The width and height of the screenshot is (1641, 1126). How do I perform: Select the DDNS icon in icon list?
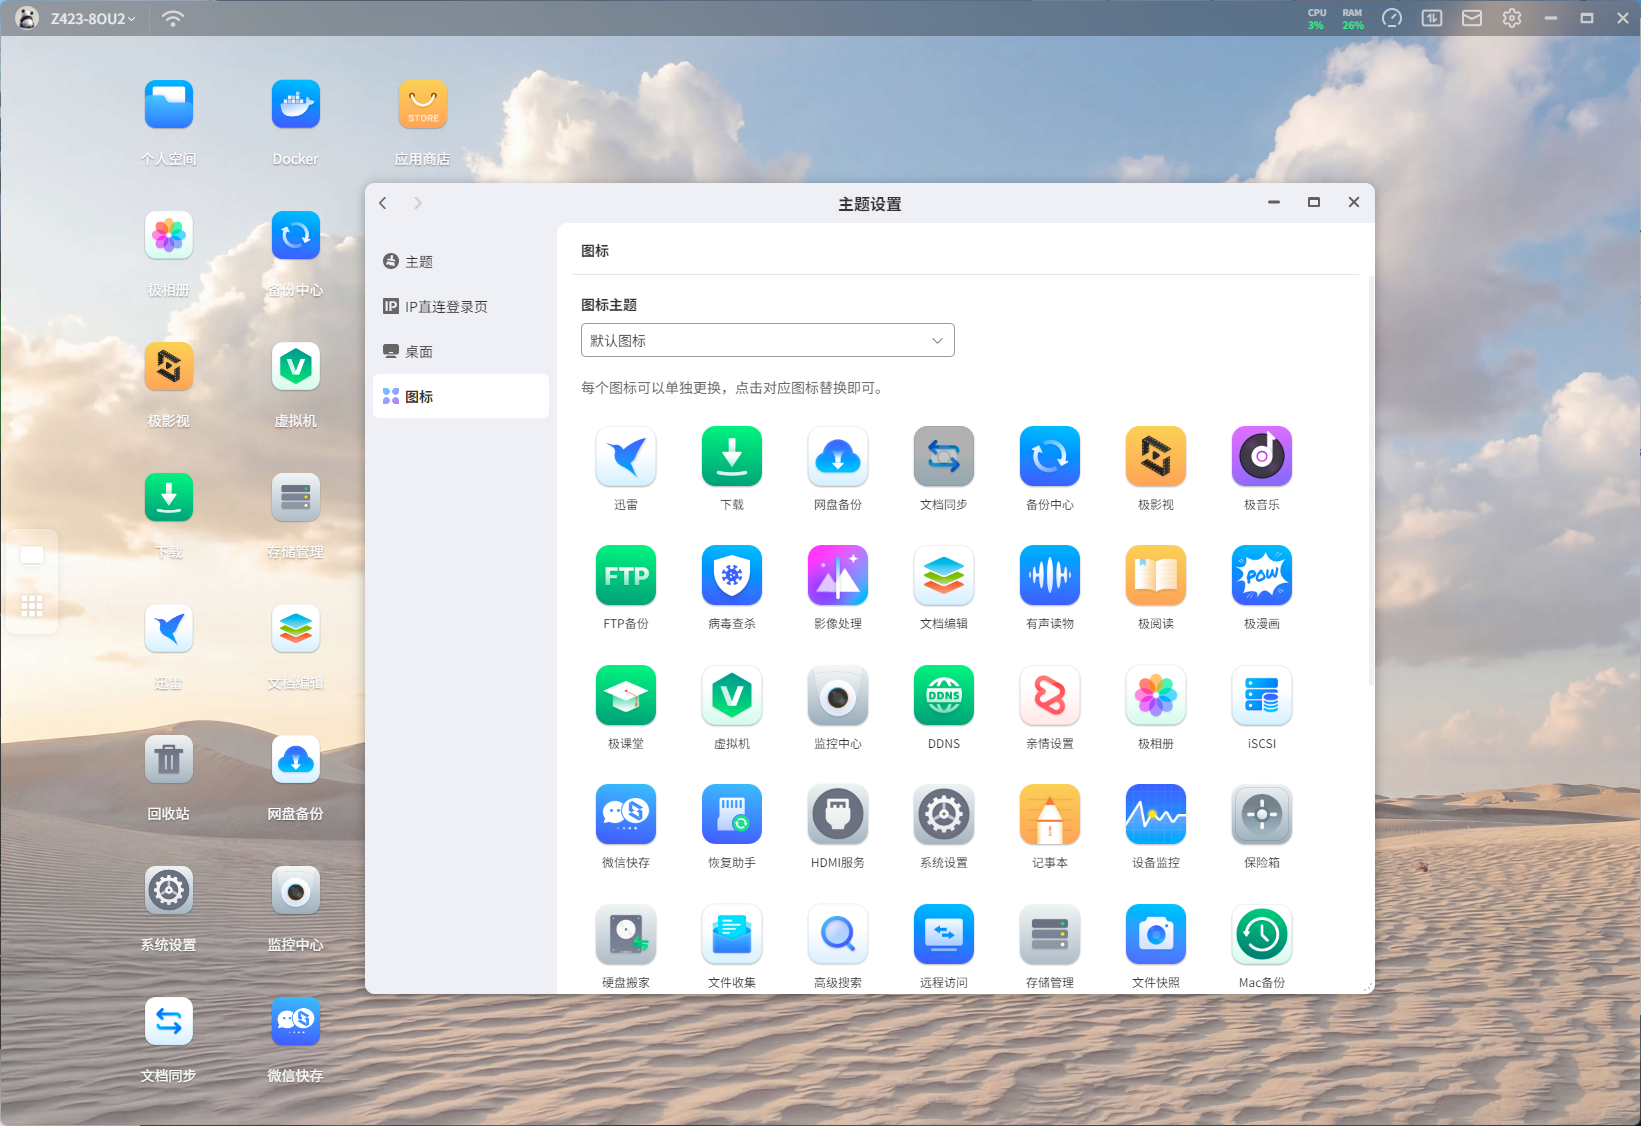tap(944, 695)
